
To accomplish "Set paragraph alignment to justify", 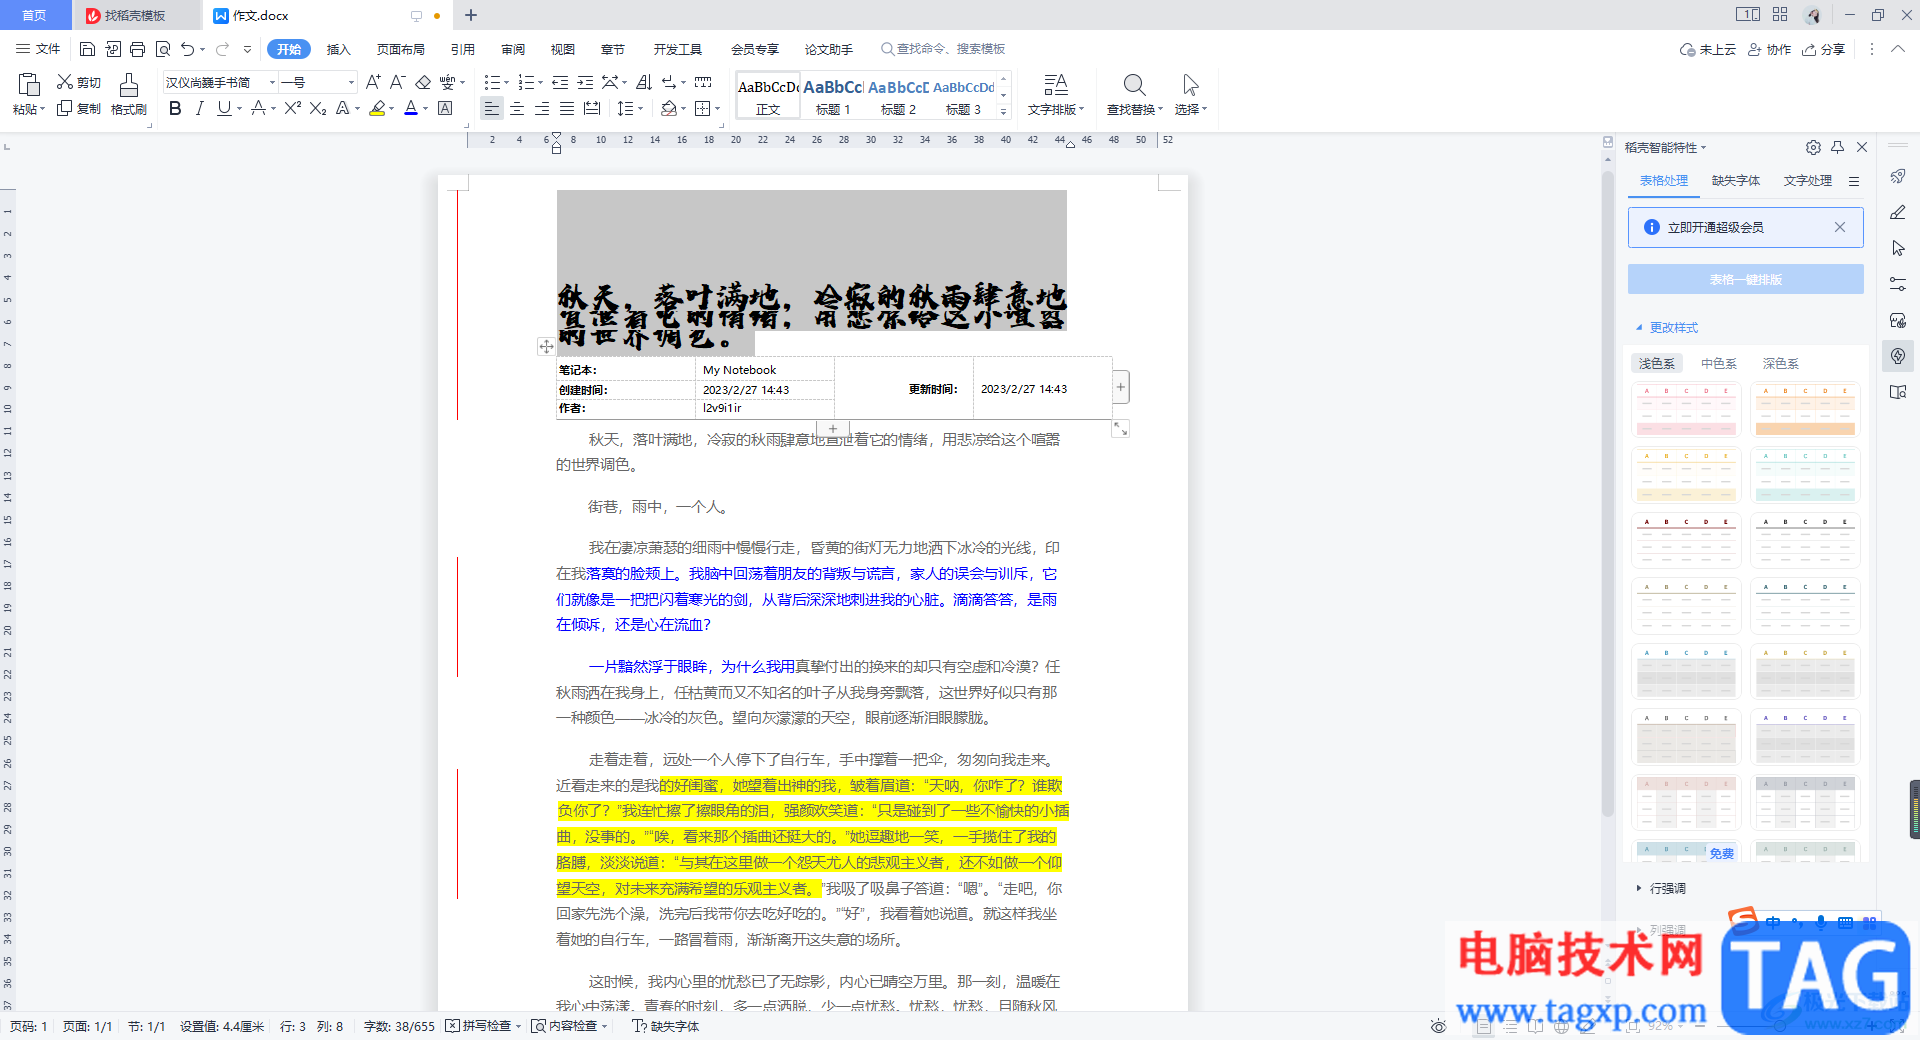I will tap(567, 108).
